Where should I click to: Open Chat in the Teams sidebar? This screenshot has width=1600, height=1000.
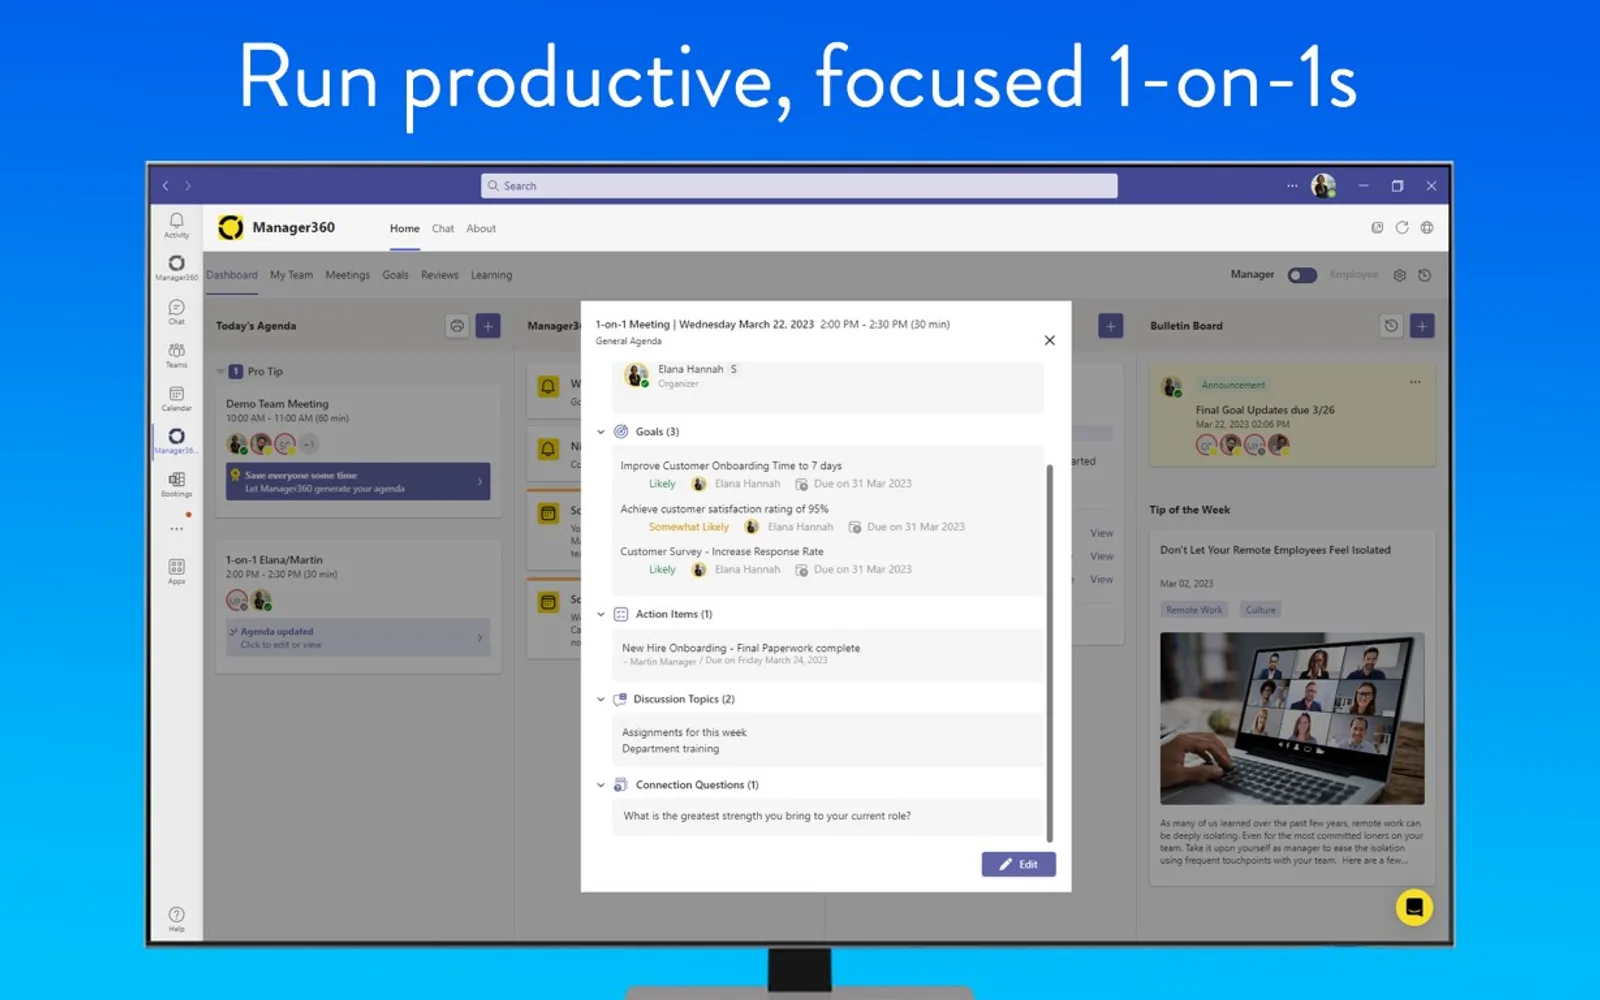176,312
